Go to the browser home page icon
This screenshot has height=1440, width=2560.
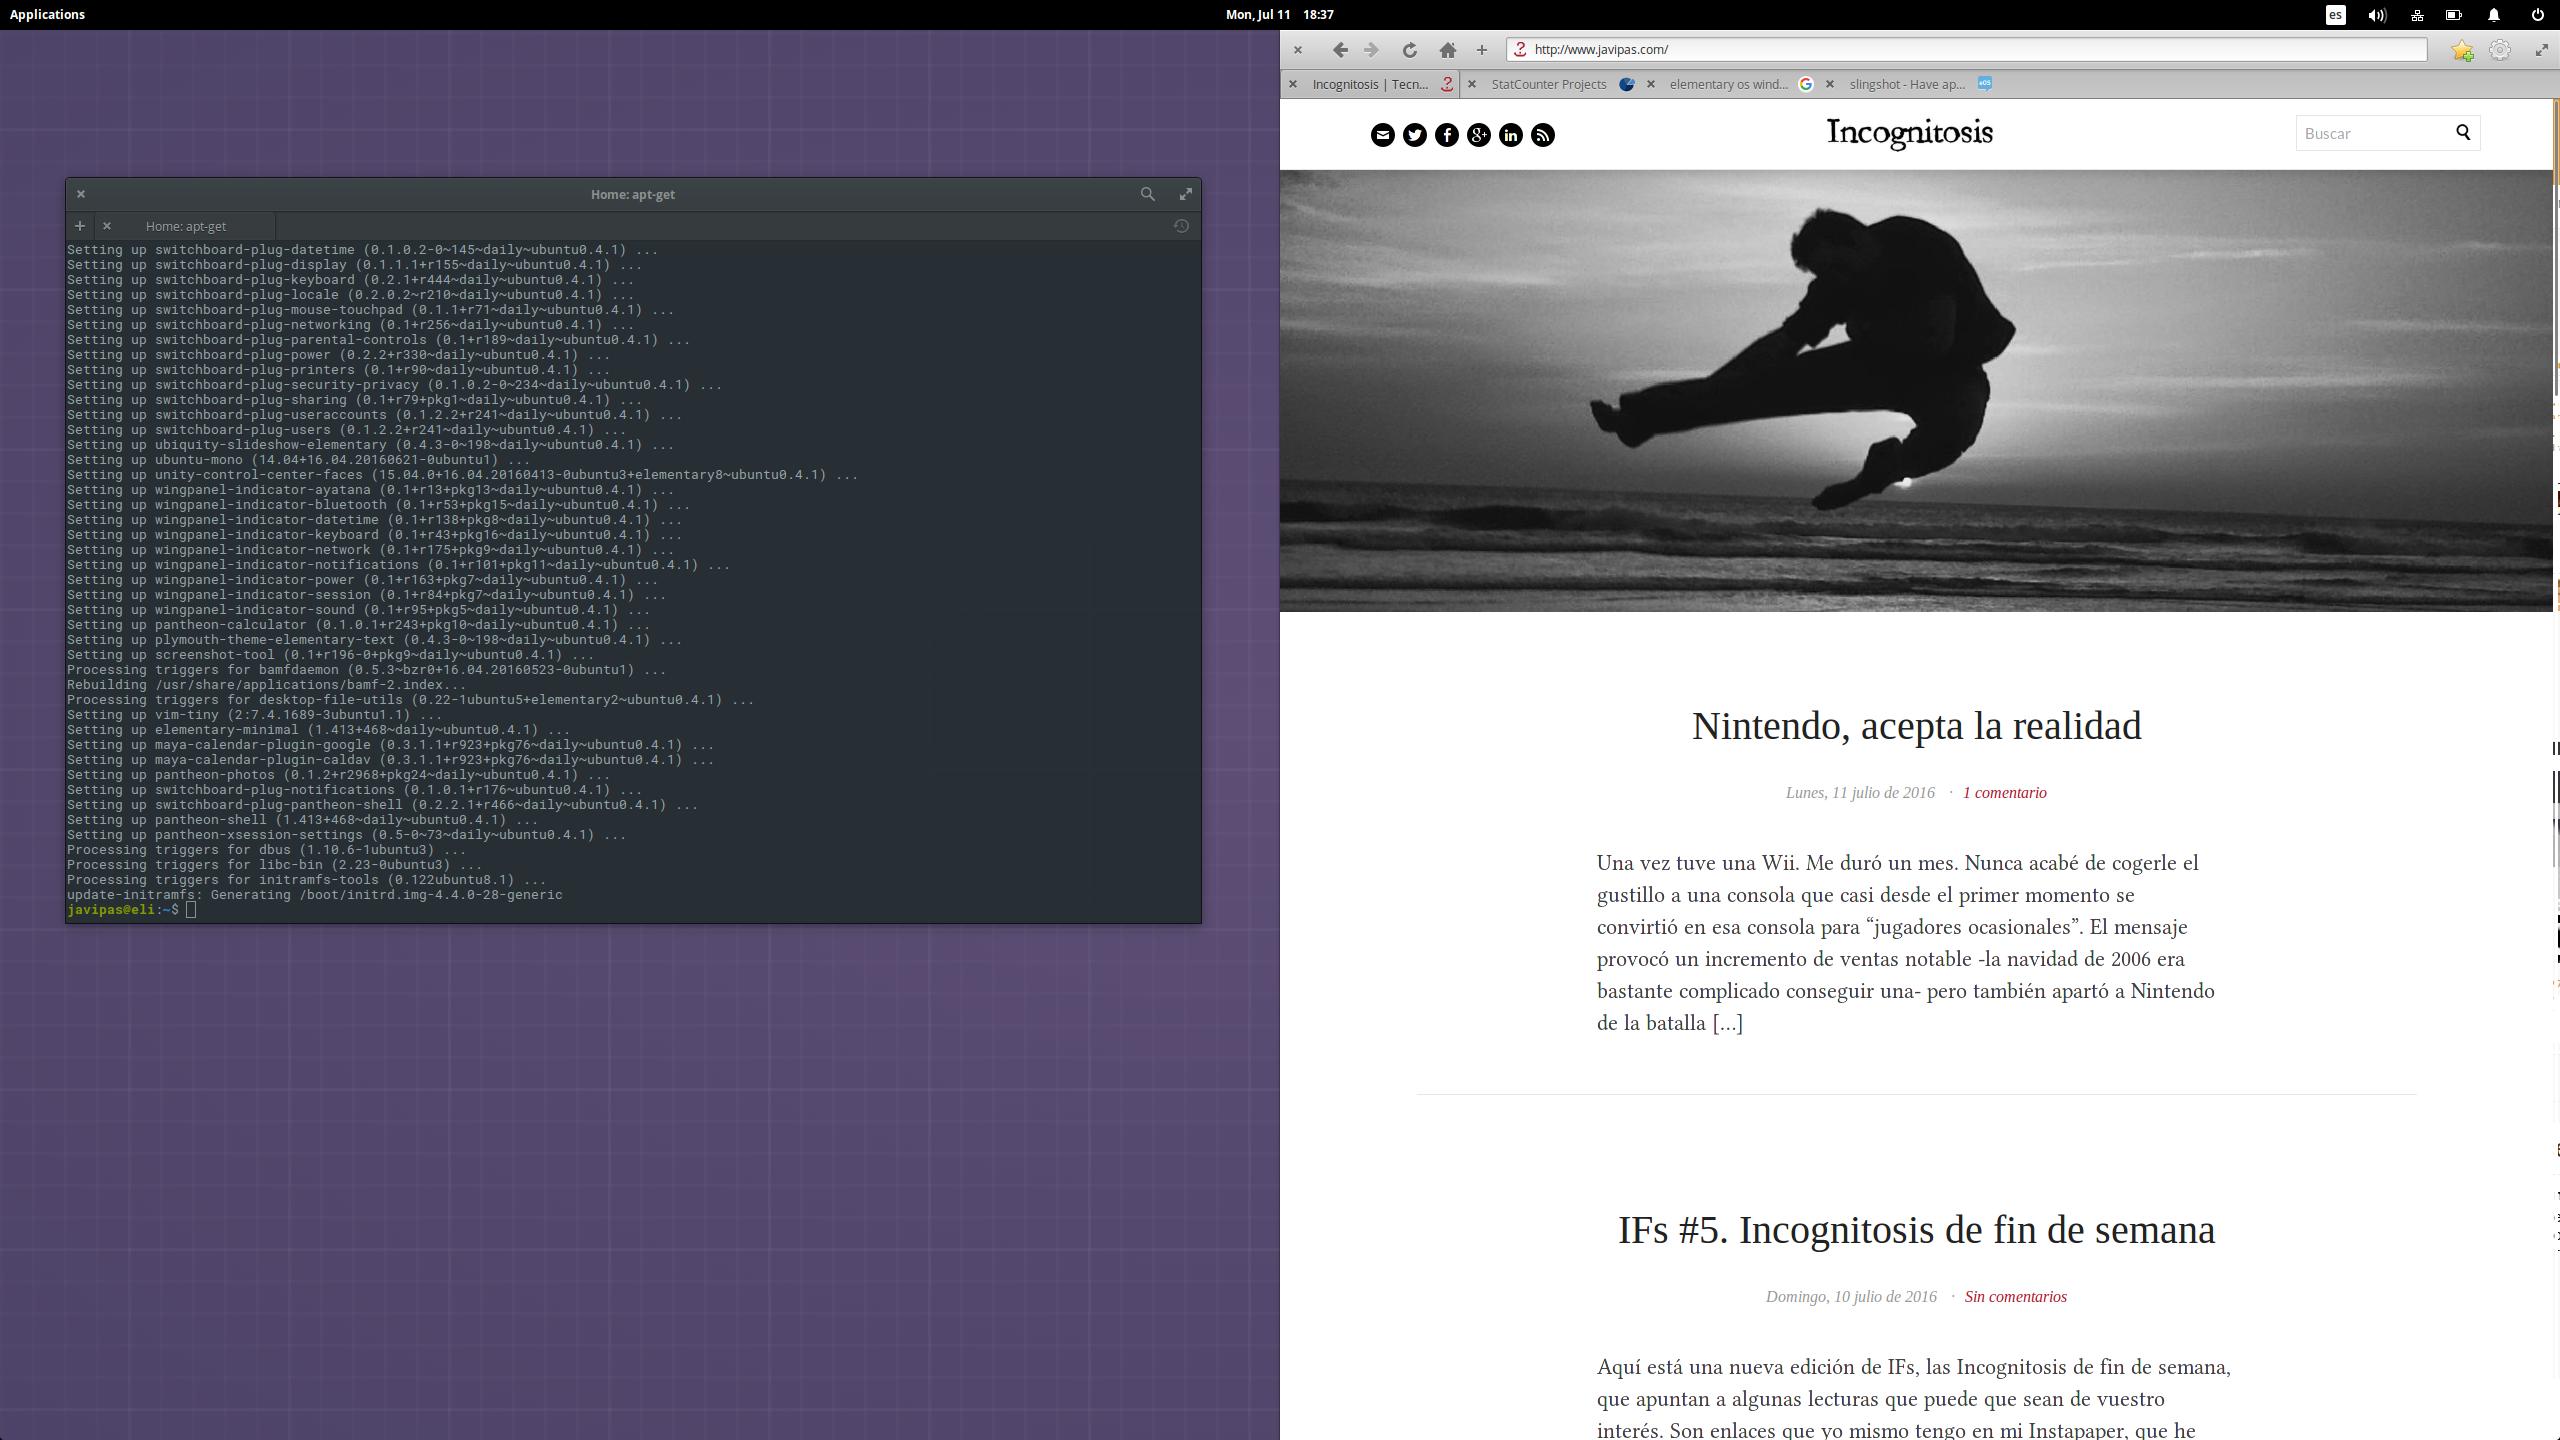click(x=1447, y=50)
